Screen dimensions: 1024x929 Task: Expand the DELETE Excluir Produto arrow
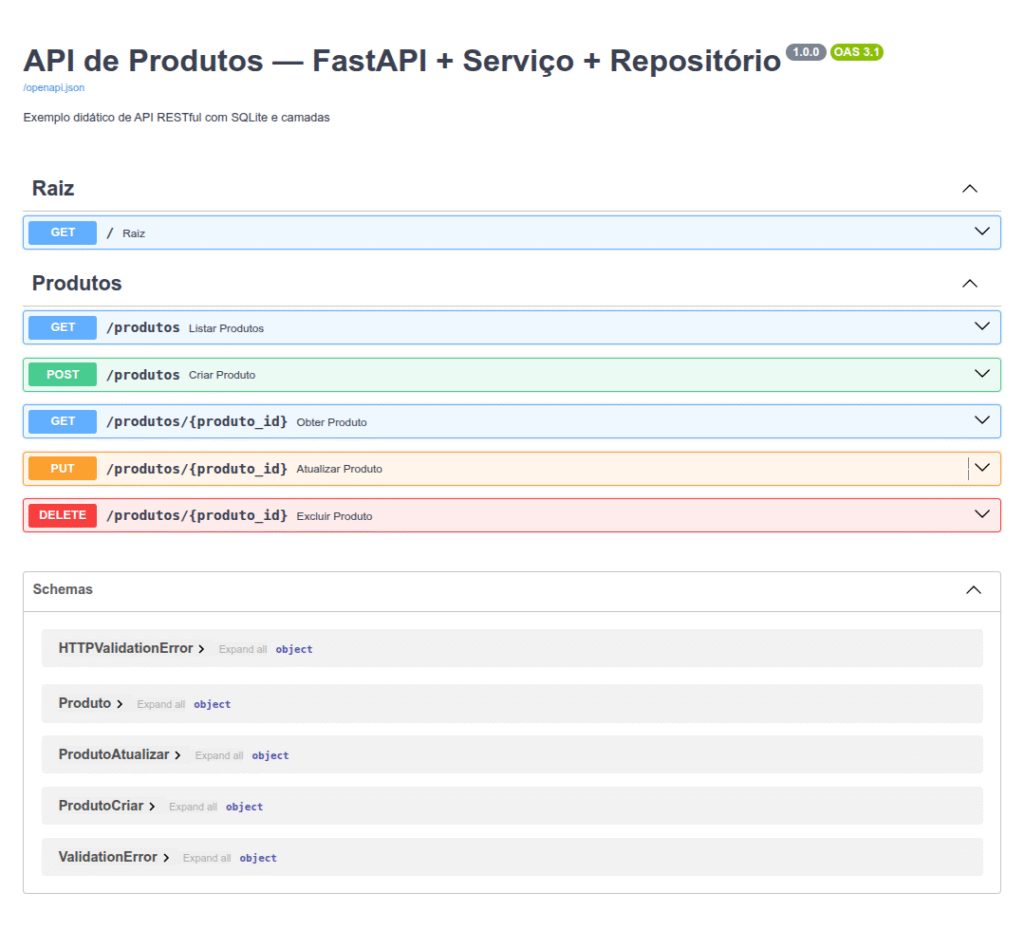(981, 515)
